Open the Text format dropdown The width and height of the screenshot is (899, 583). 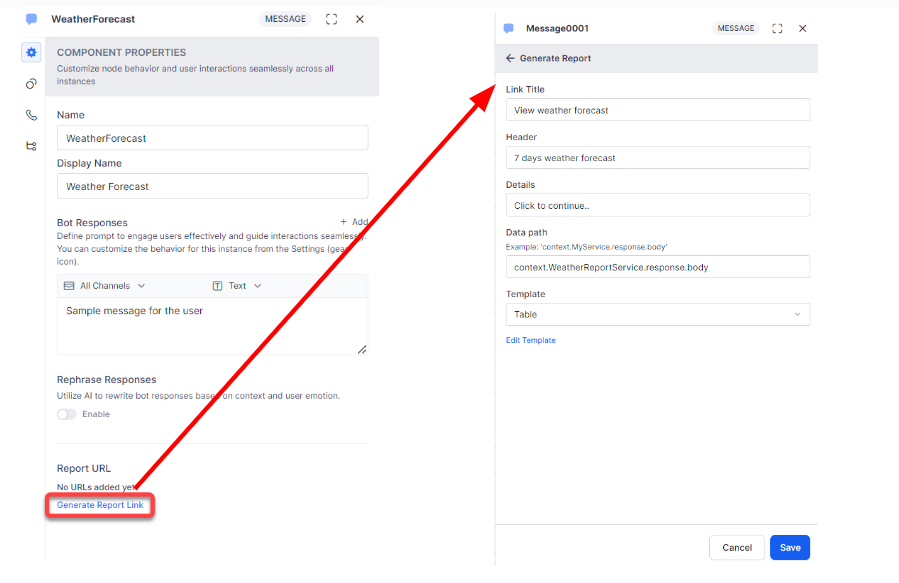click(x=237, y=286)
